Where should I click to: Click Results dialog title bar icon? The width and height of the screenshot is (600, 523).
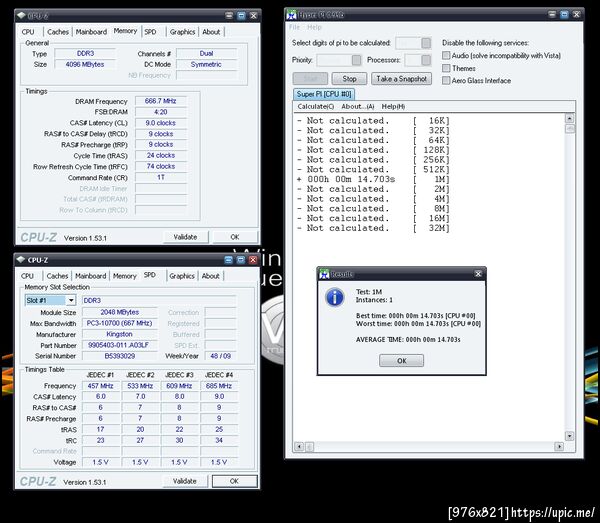[324, 274]
